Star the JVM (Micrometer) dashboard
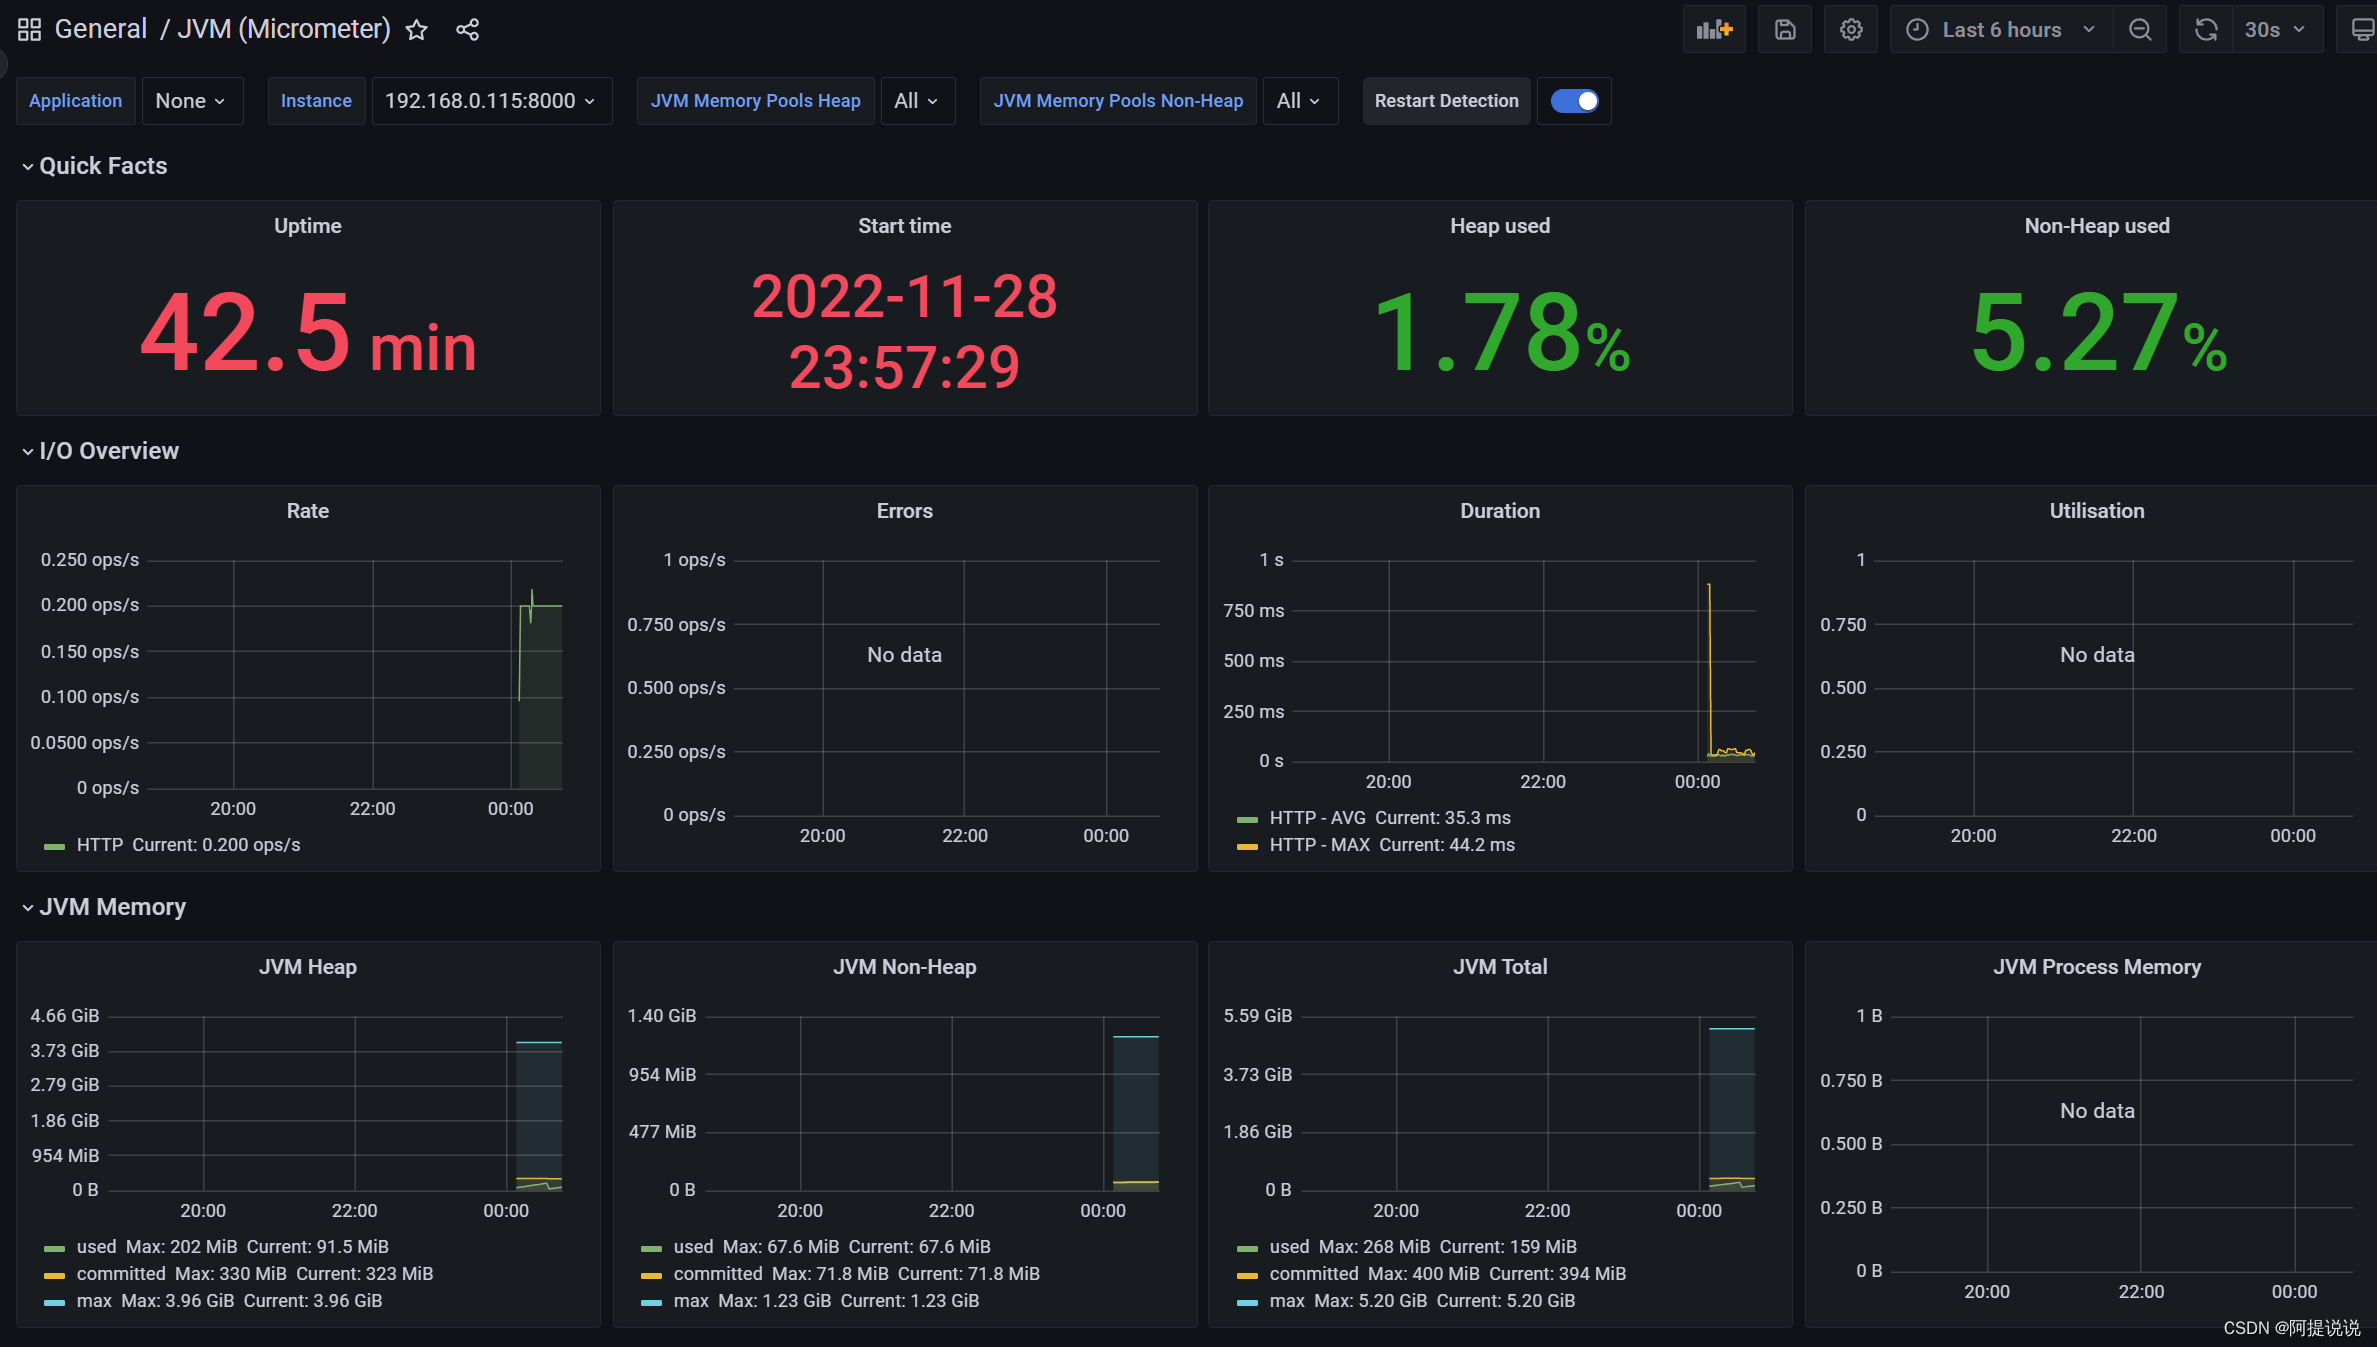This screenshot has height=1347, width=2377. 417,30
